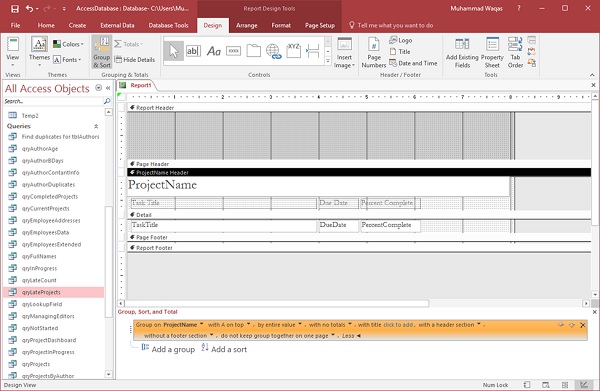600x391 pixels.
Task: Save the database with the floppy icon
Action: coord(15,8)
